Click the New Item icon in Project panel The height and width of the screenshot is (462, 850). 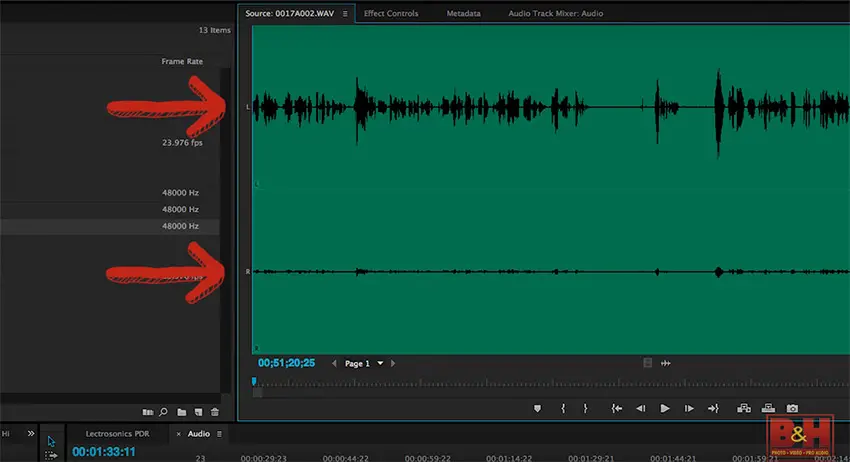tap(198, 412)
